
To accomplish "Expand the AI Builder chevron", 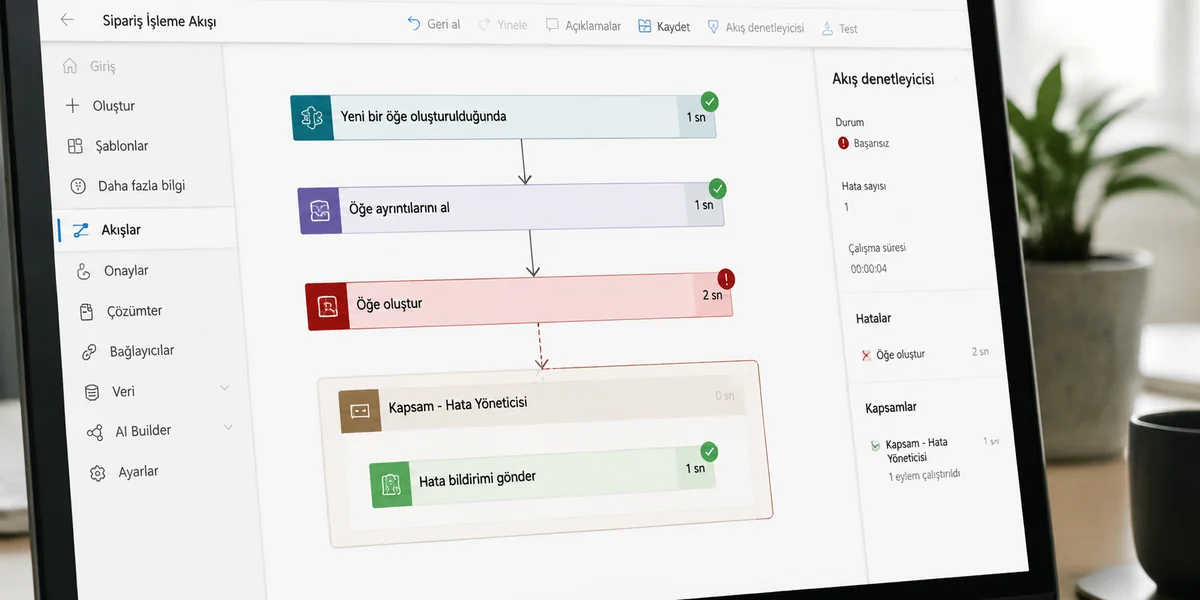I will click(228, 428).
